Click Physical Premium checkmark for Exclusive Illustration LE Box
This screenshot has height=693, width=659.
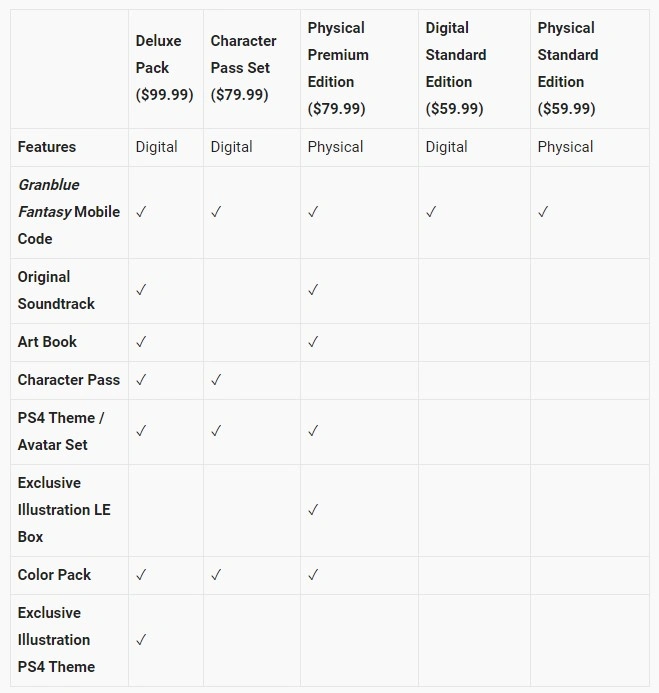tap(313, 510)
